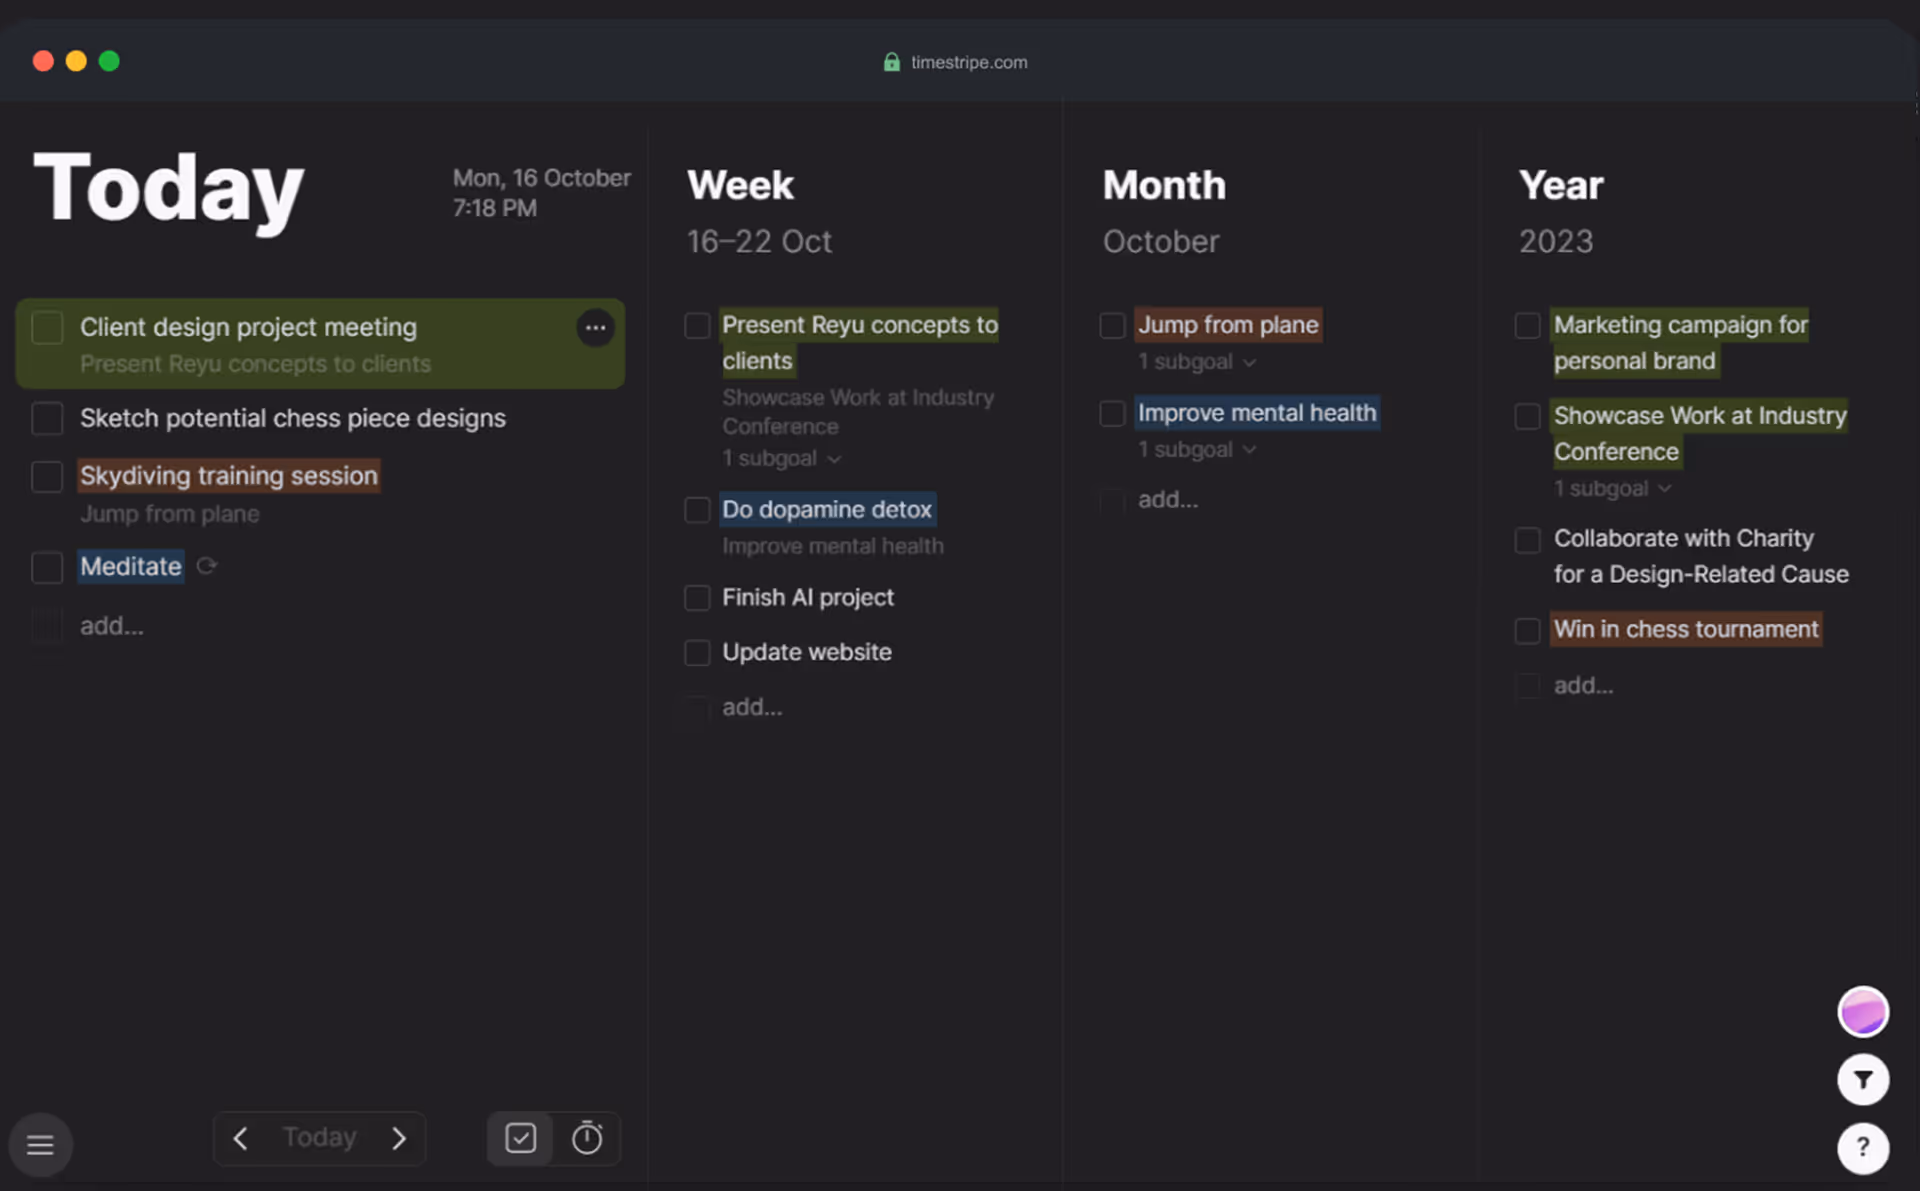Image resolution: width=1920 pixels, height=1191 pixels.
Task: Open the hamburger menu at bottom left
Action: click(40, 1144)
